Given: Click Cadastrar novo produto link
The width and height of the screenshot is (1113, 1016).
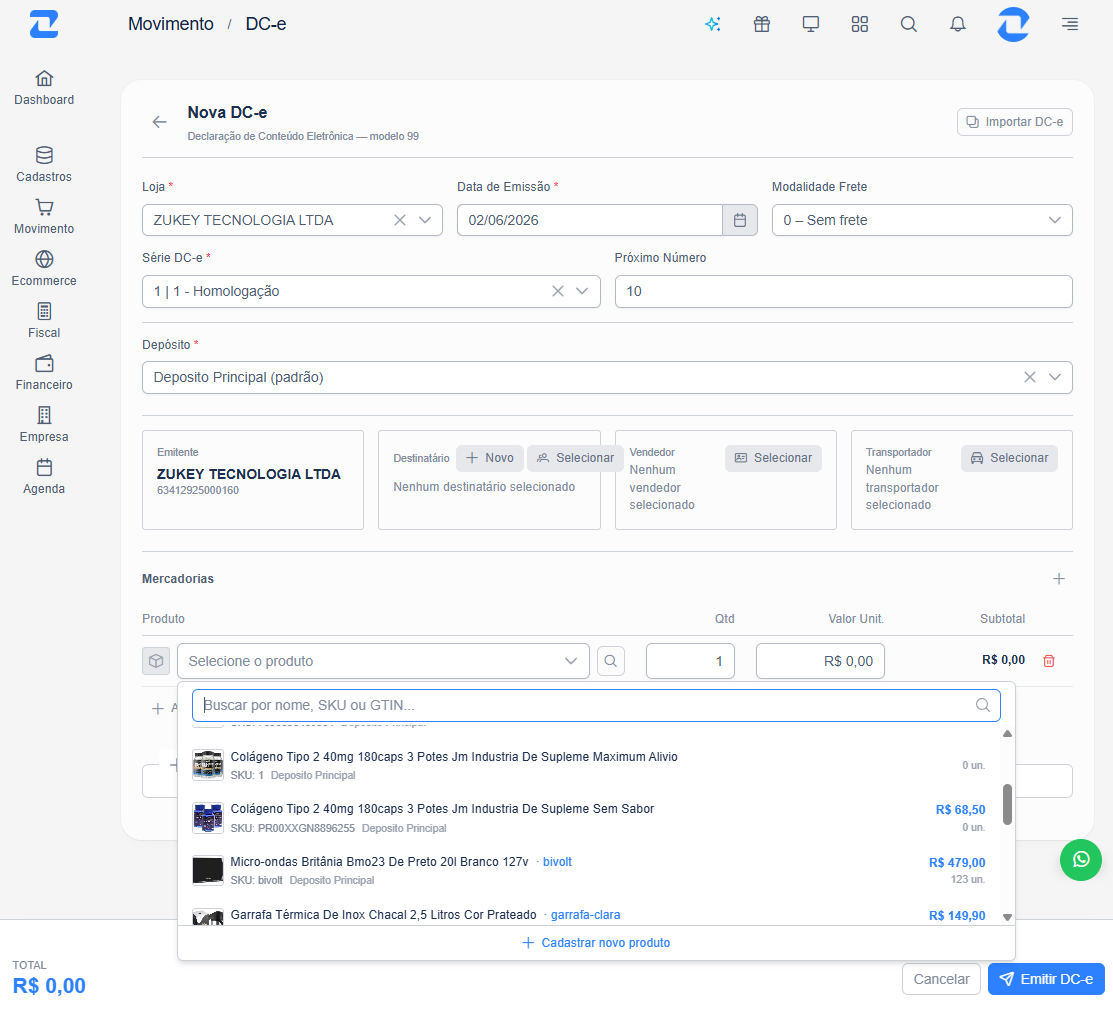Looking at the screenshot, I should [x=596, y=943].
